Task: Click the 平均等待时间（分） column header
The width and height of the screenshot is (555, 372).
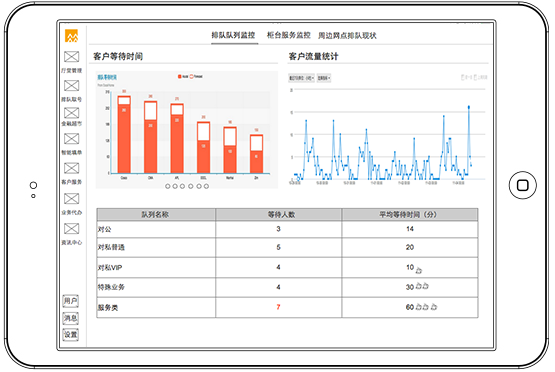Action: pyautogui.click(x=410, y=214)
